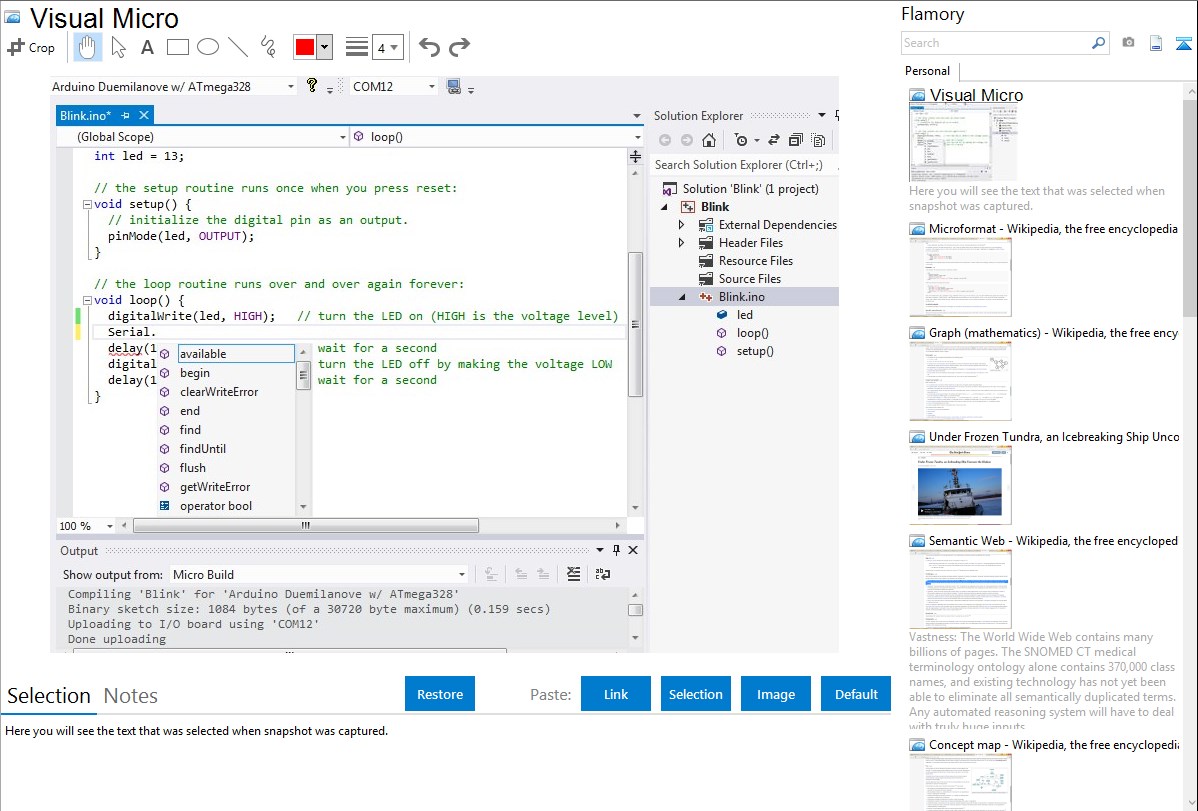Pin the Blink.ino tab
This screenshot has width=1198, height=811.
(x=125, y=115)
